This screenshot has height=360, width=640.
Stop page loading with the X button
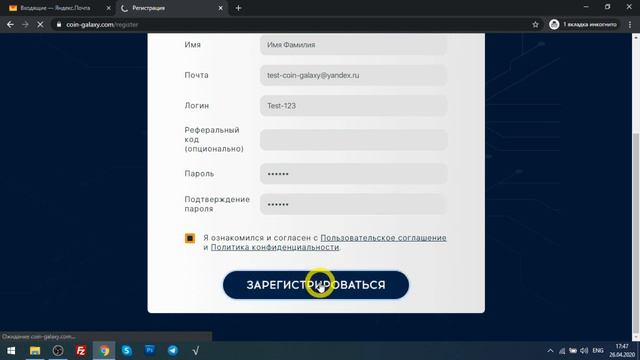coord(40,24)
